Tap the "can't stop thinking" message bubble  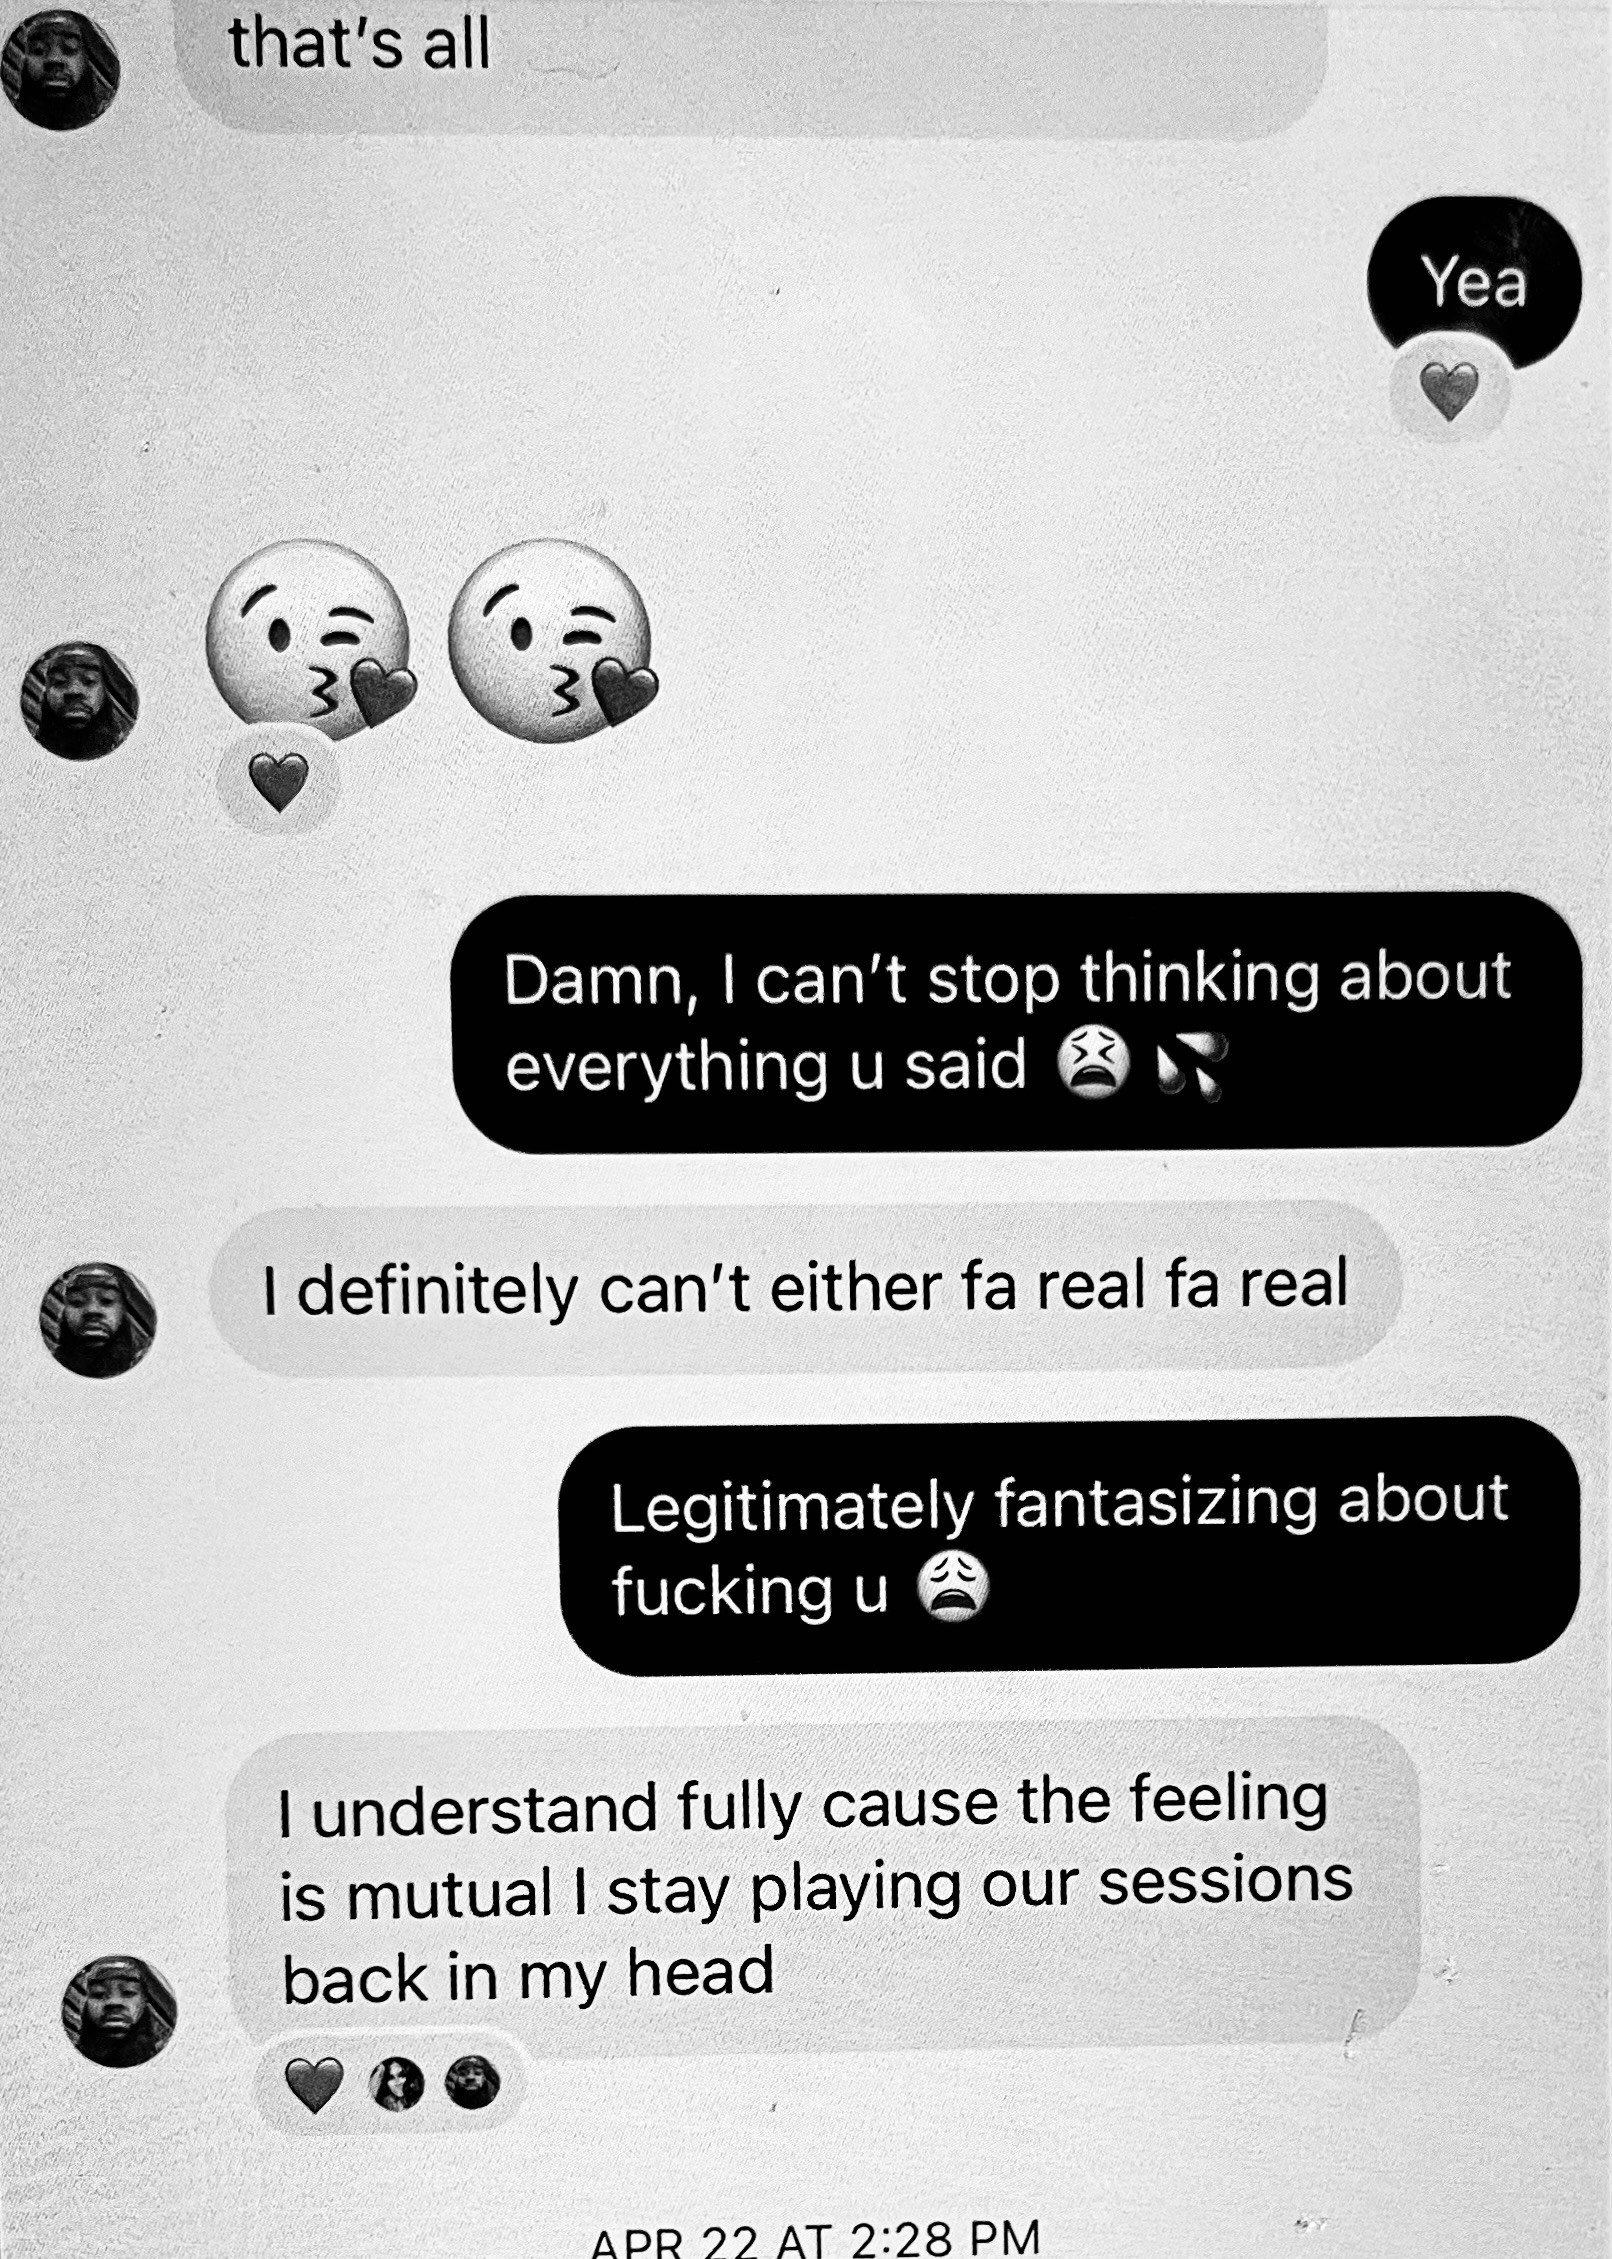point(1016,1022)
